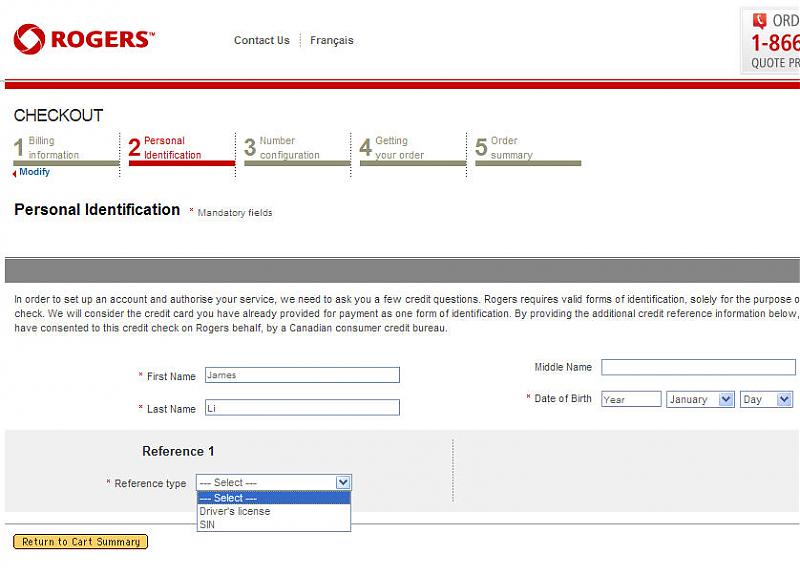This screenshot has height=576, width=800.
Task: Open the birth month dropdown
Action: (700, 399)
